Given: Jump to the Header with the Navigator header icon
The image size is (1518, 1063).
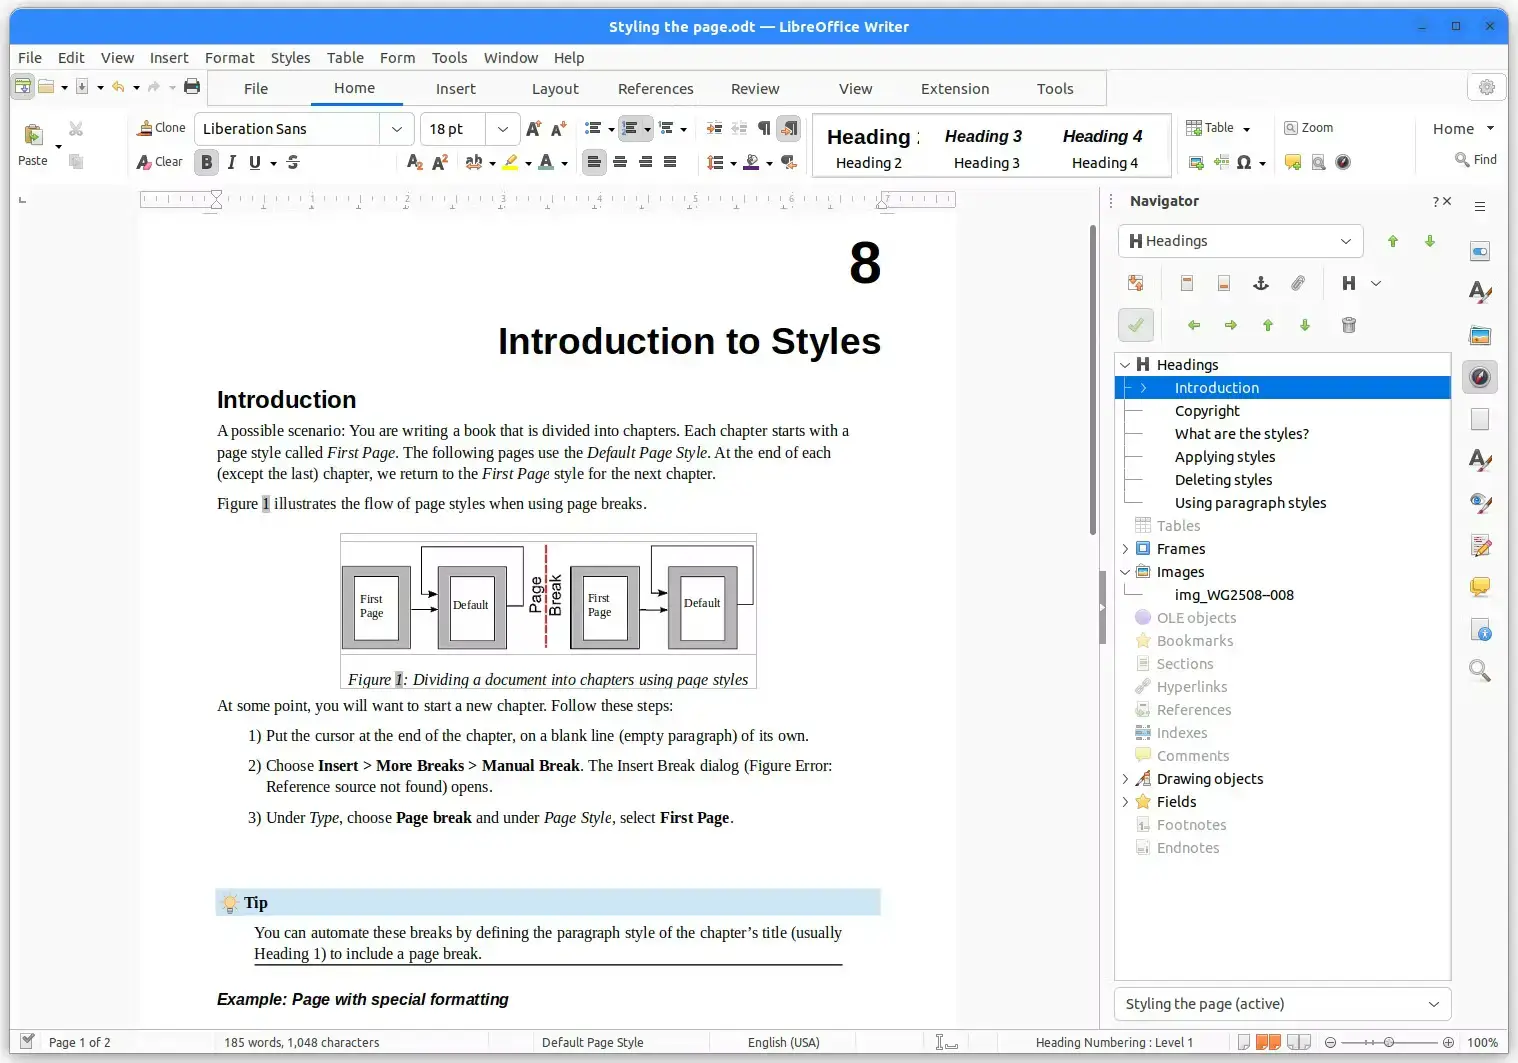Looking at the screenshot, I should point(1187,284).
